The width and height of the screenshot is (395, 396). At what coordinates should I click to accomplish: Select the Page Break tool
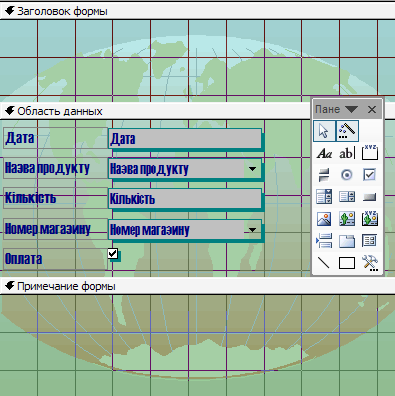pos(324,241)
